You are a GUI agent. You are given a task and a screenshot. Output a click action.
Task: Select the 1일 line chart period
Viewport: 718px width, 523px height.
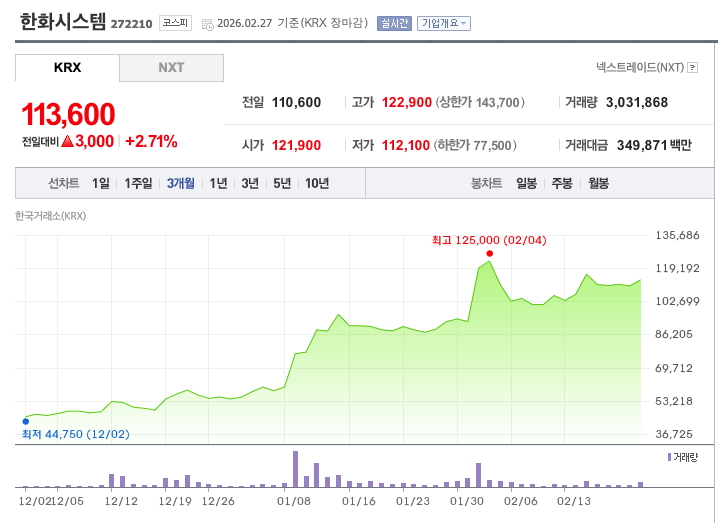point(101,184)
